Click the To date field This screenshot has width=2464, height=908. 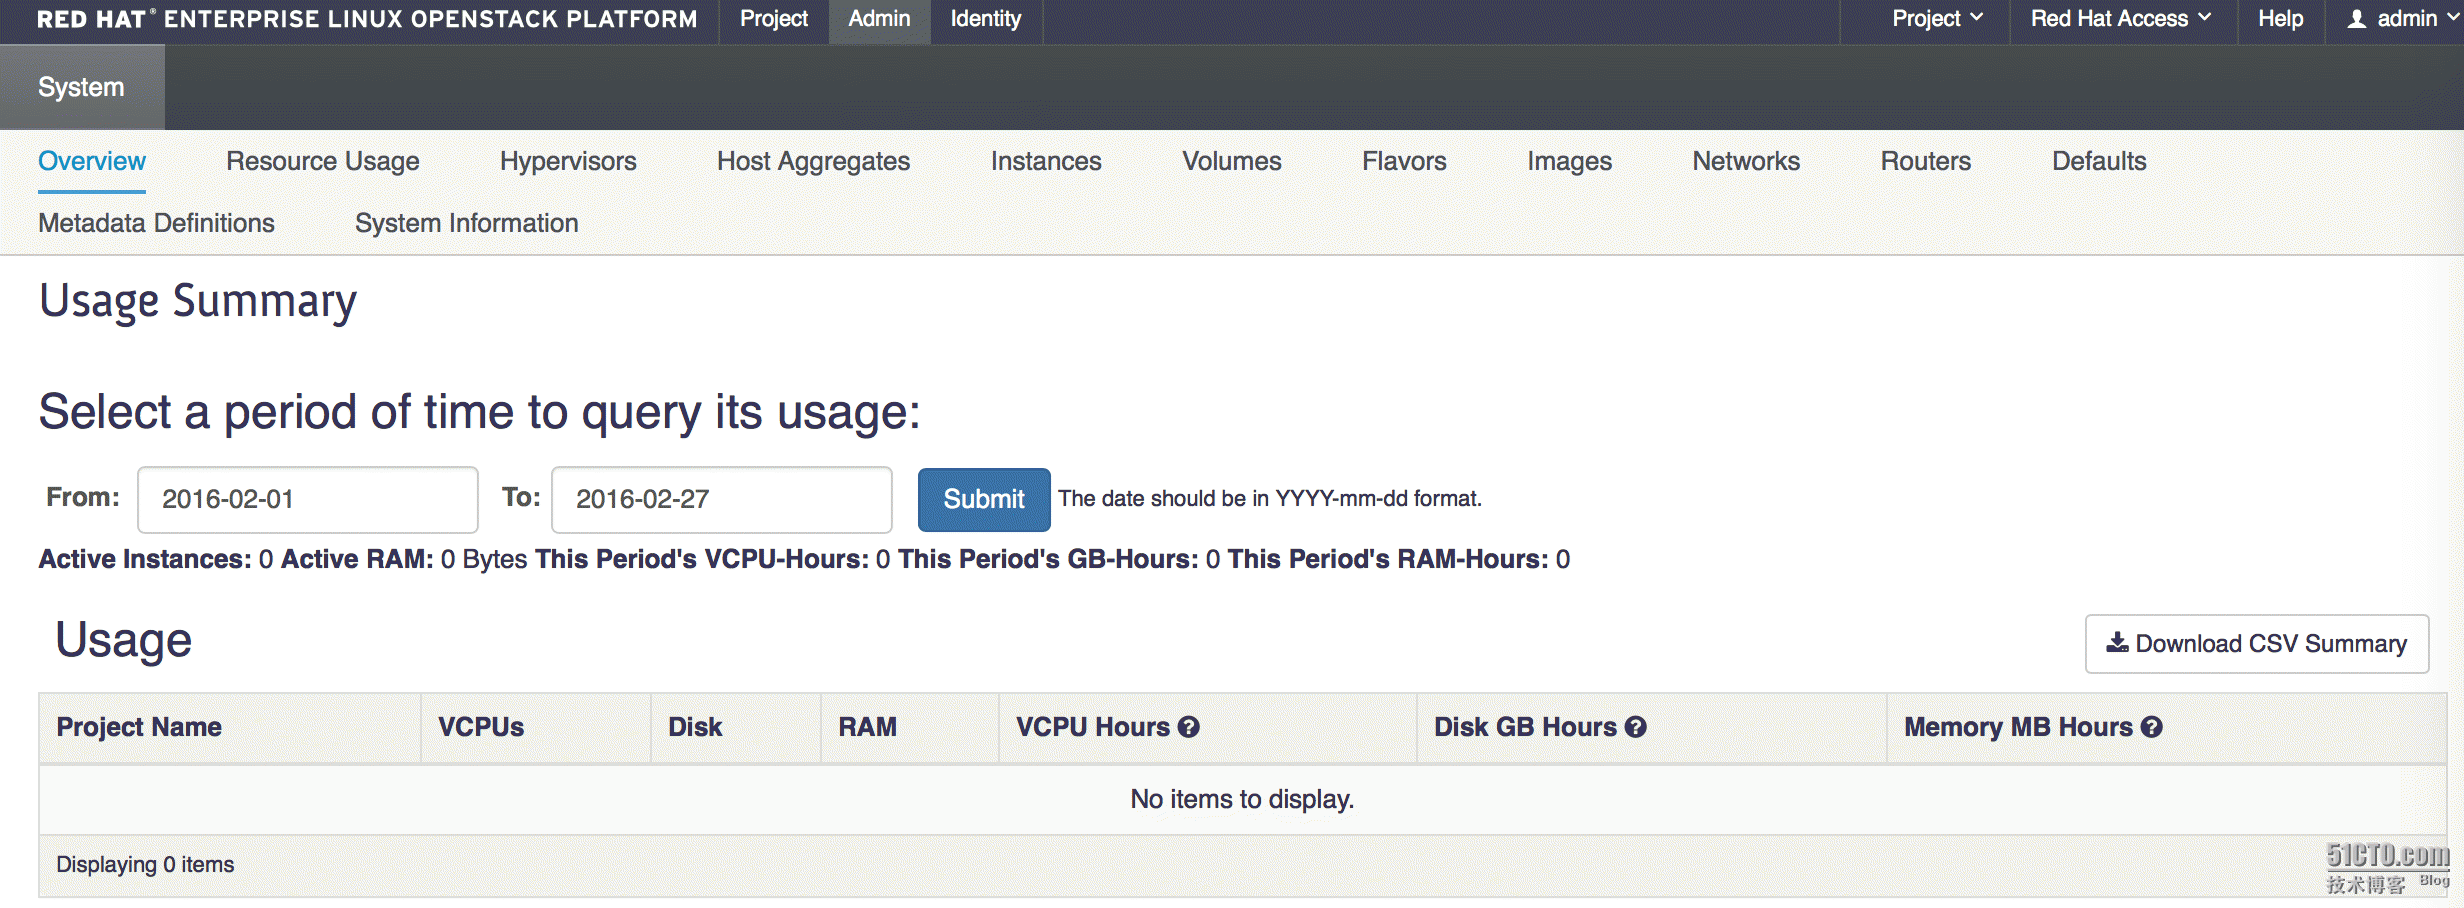(x=721, y=499)
